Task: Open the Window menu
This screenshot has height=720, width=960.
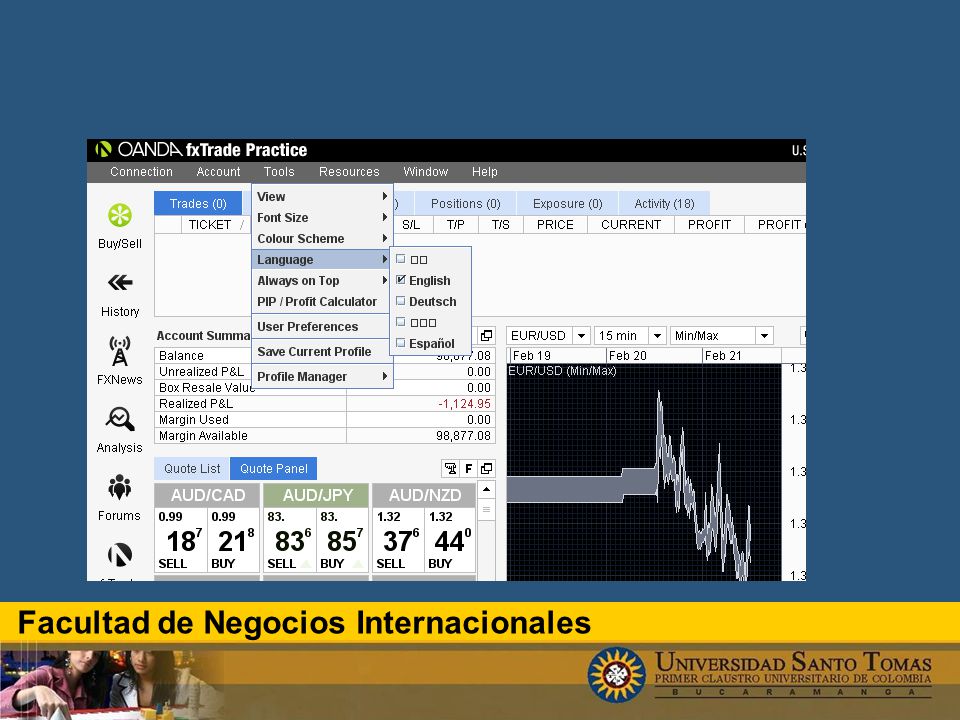Action: [x=426, y=171]
